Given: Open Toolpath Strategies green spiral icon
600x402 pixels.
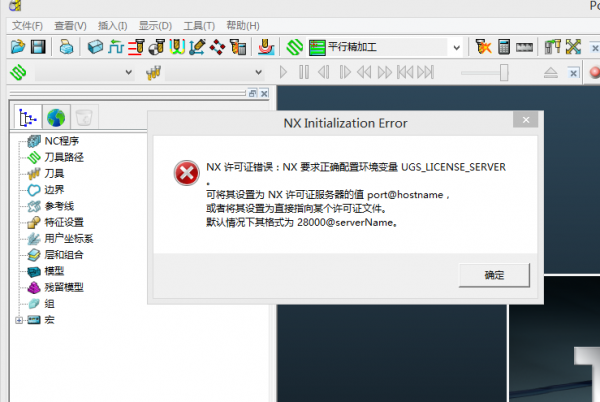Looking at the screenshot, I should [295, 47].
